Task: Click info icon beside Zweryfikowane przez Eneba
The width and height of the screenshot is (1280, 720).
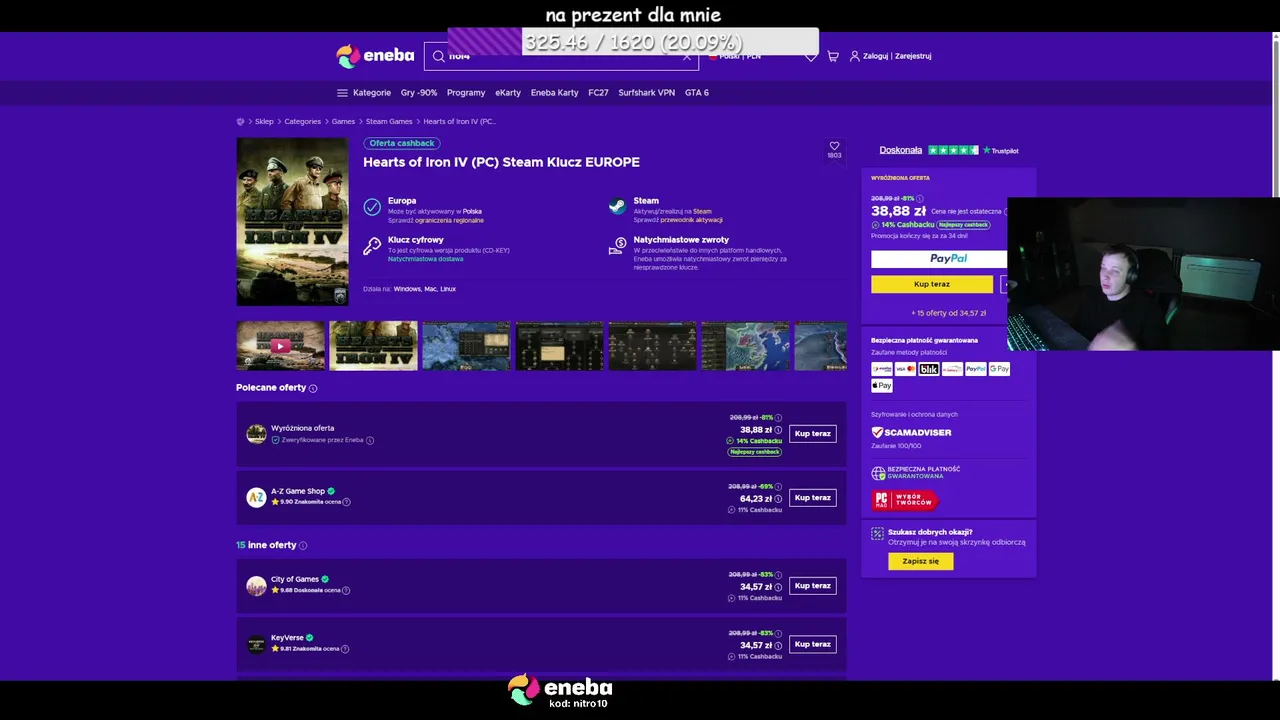Action: tap(370, 440)
